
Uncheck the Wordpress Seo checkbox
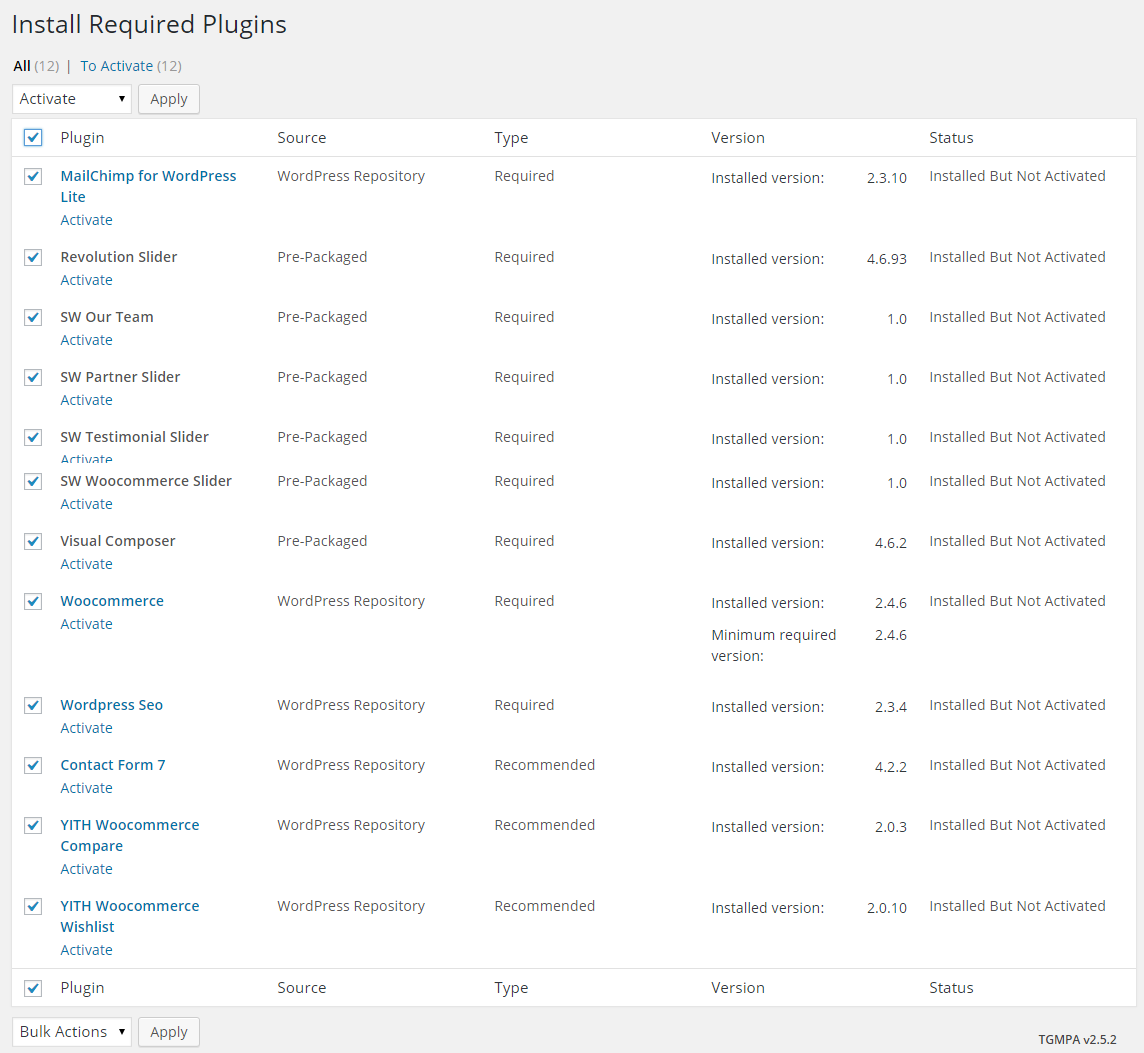point(33,706)
